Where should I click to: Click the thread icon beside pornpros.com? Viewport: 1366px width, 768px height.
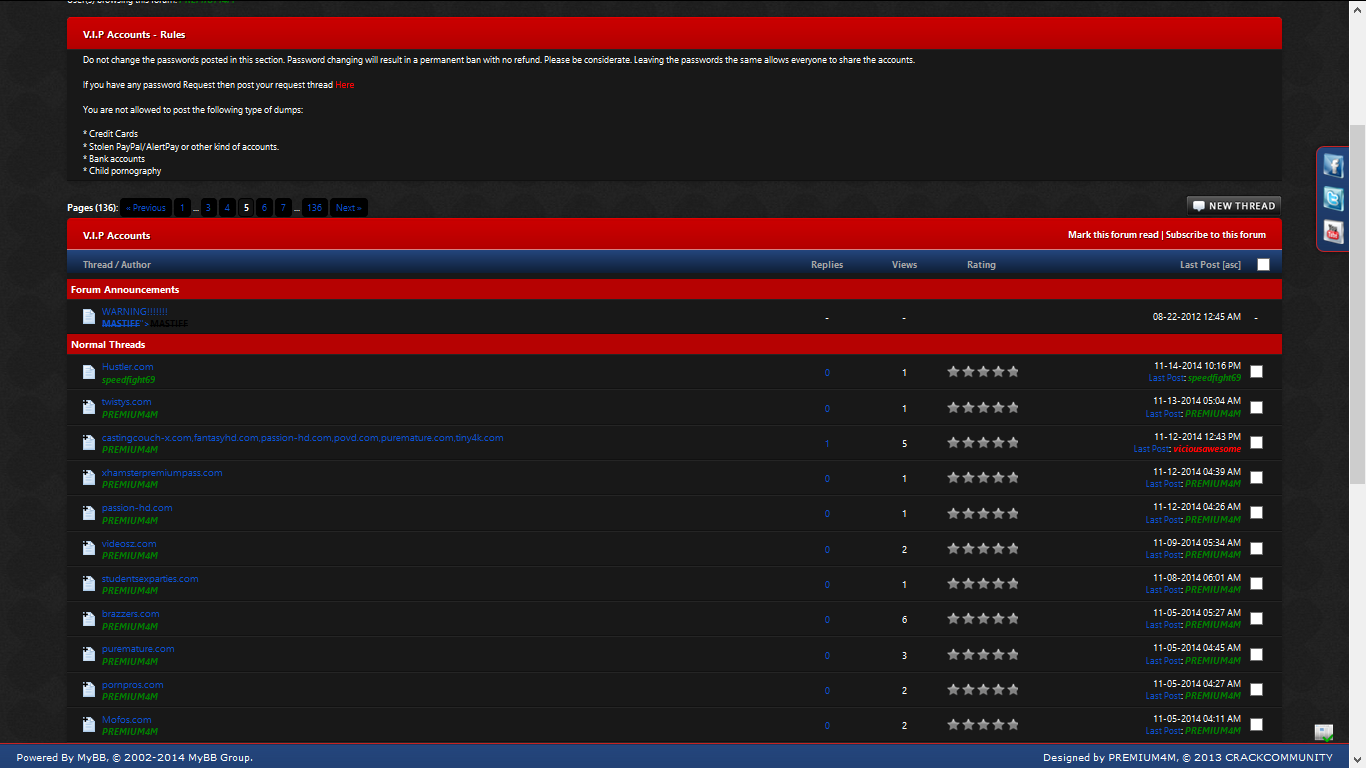pos(89,690)
